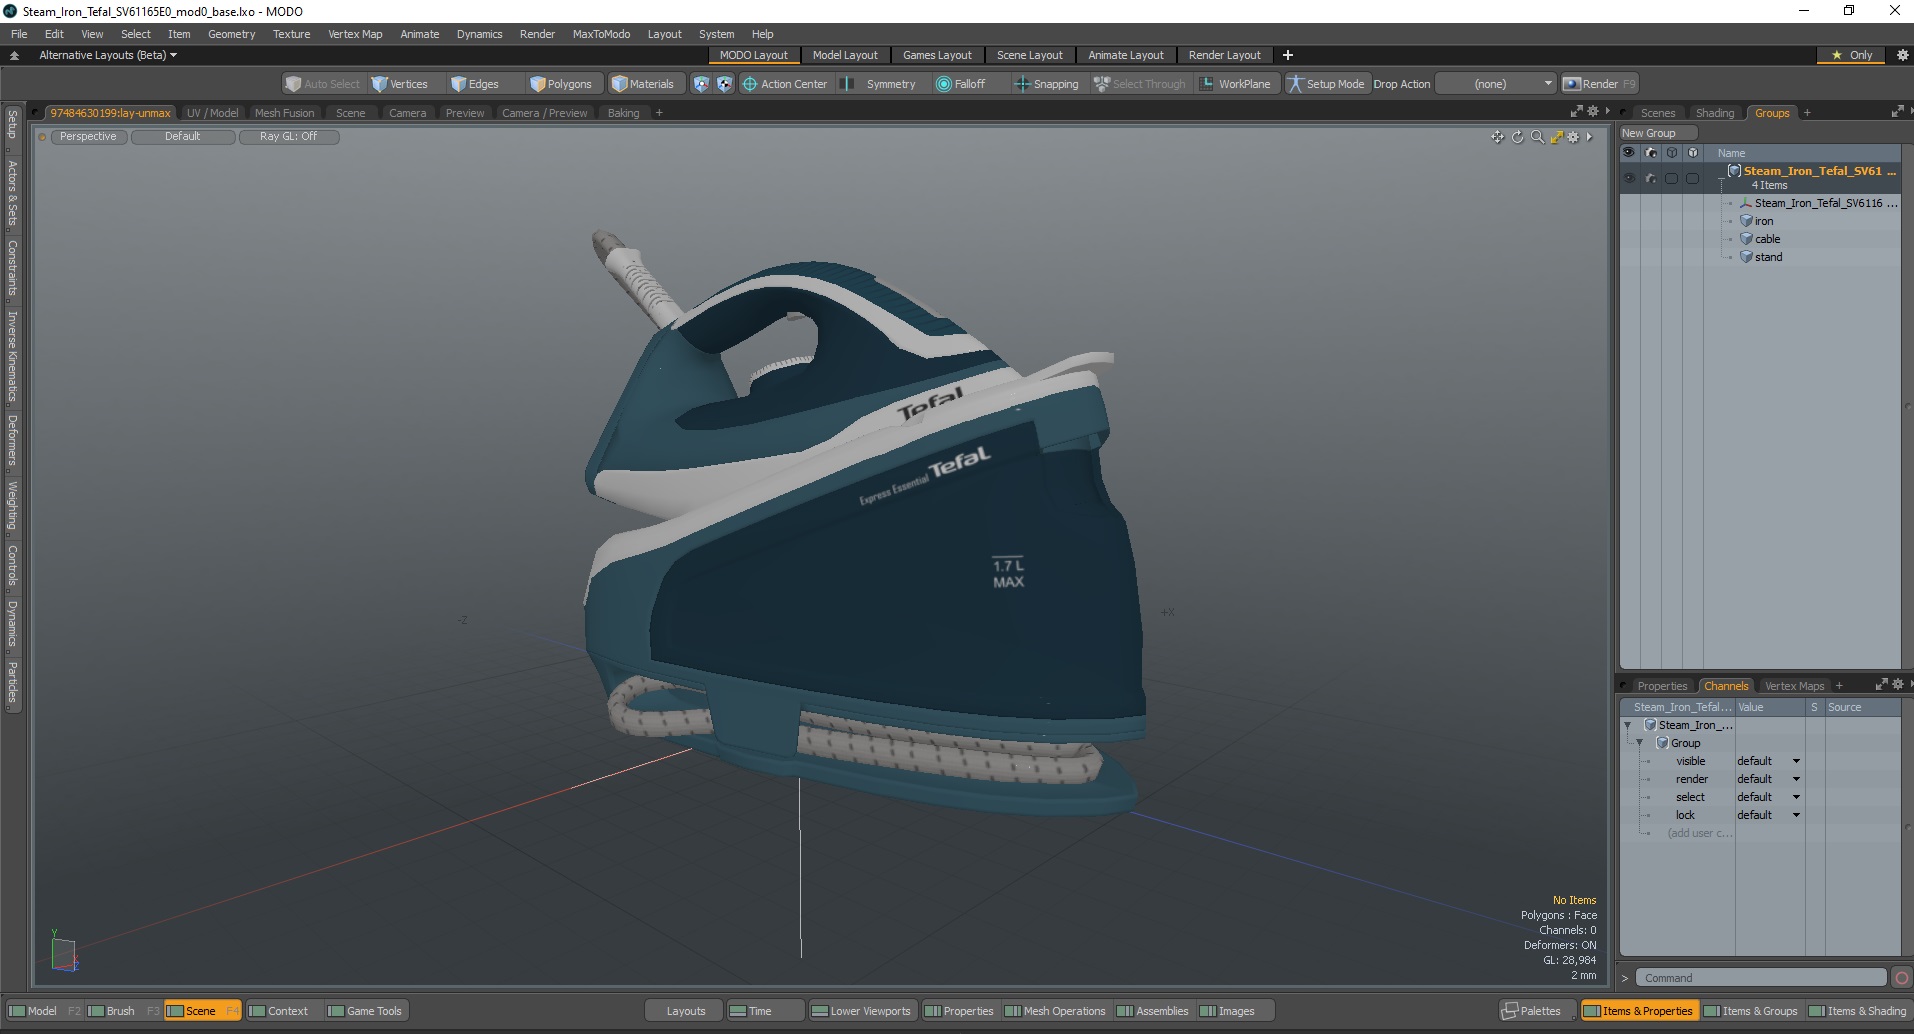This screenshot has height=1034, width=1914.
Task: Open the Geometry menu
Action: [x=231, y=34]
